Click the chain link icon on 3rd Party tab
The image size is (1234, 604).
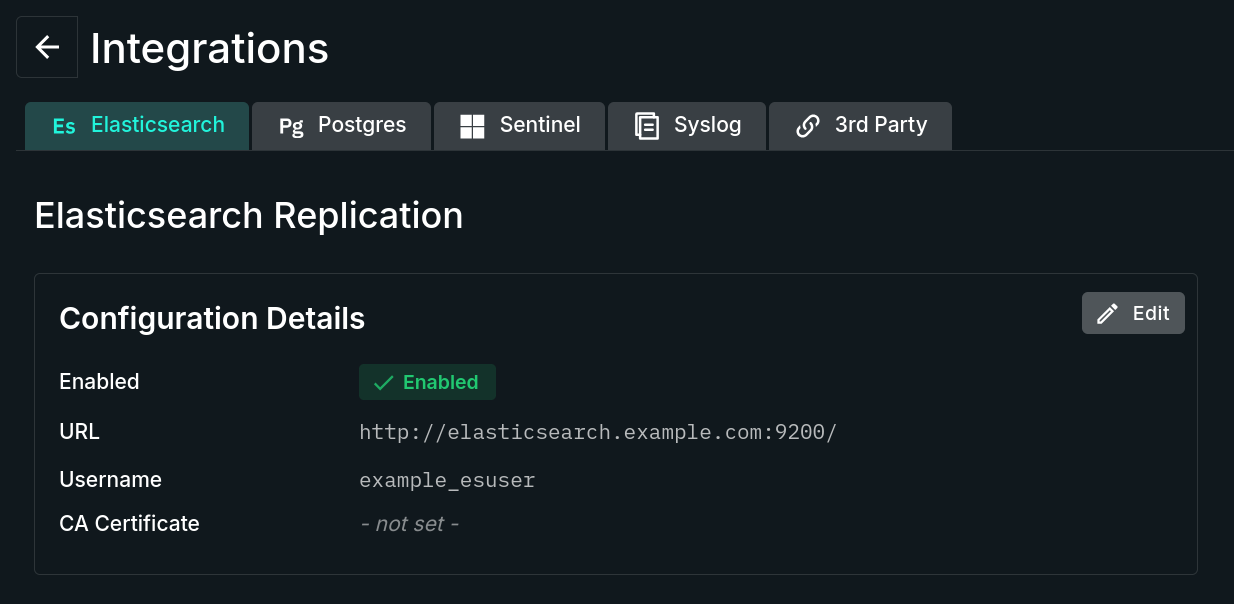pyautogui.click(x=807, y=125)
